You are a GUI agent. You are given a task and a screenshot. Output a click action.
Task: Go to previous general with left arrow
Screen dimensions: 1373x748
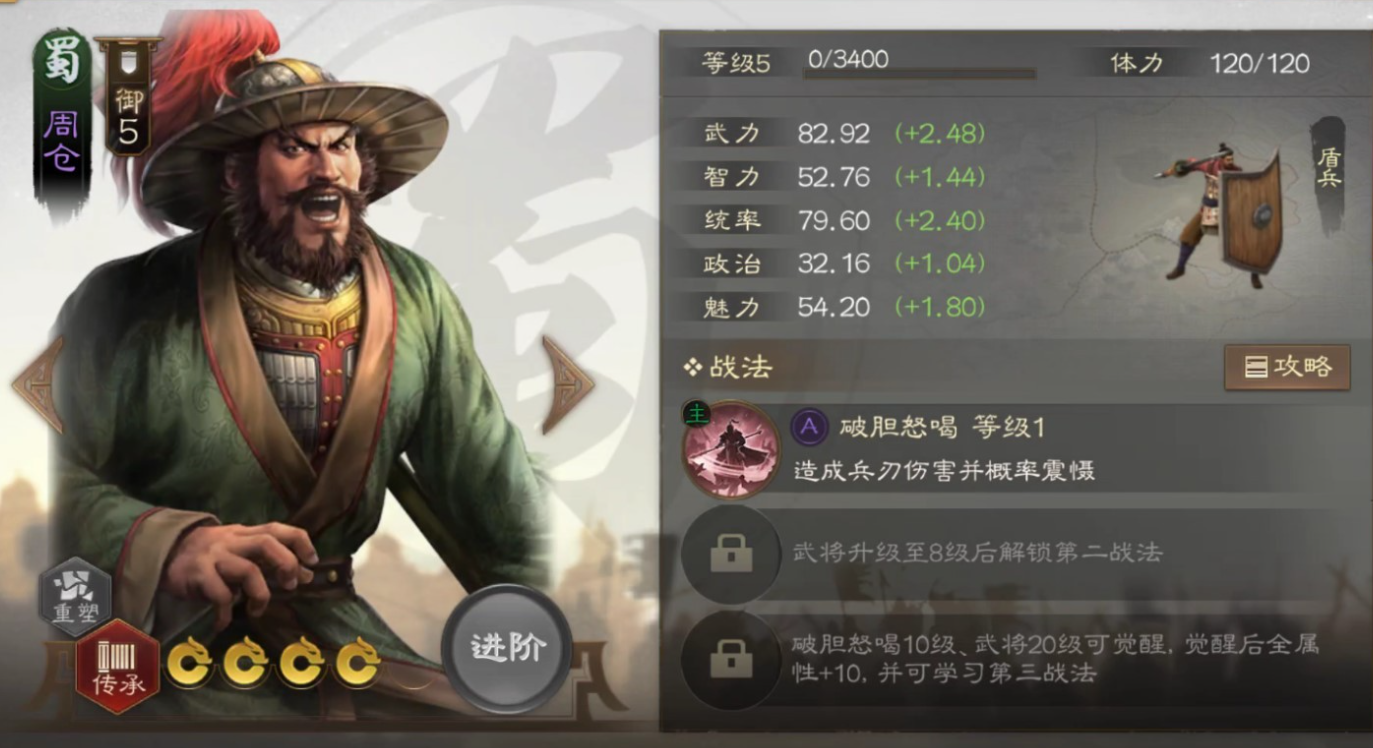coord(38,384)
